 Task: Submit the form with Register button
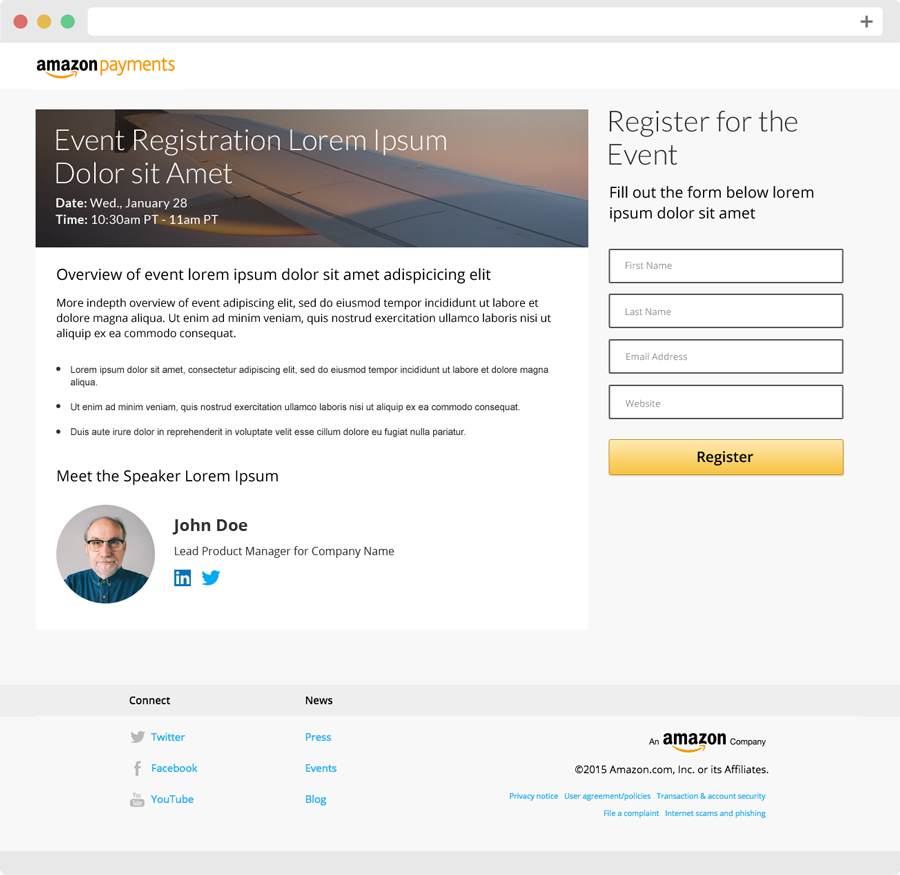tap(726, 457)
